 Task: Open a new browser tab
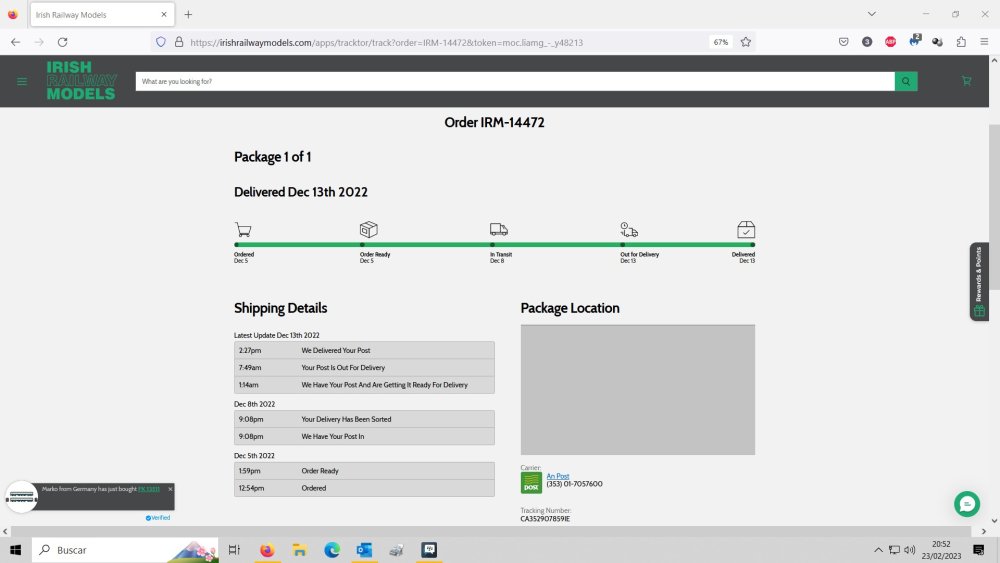188,15
